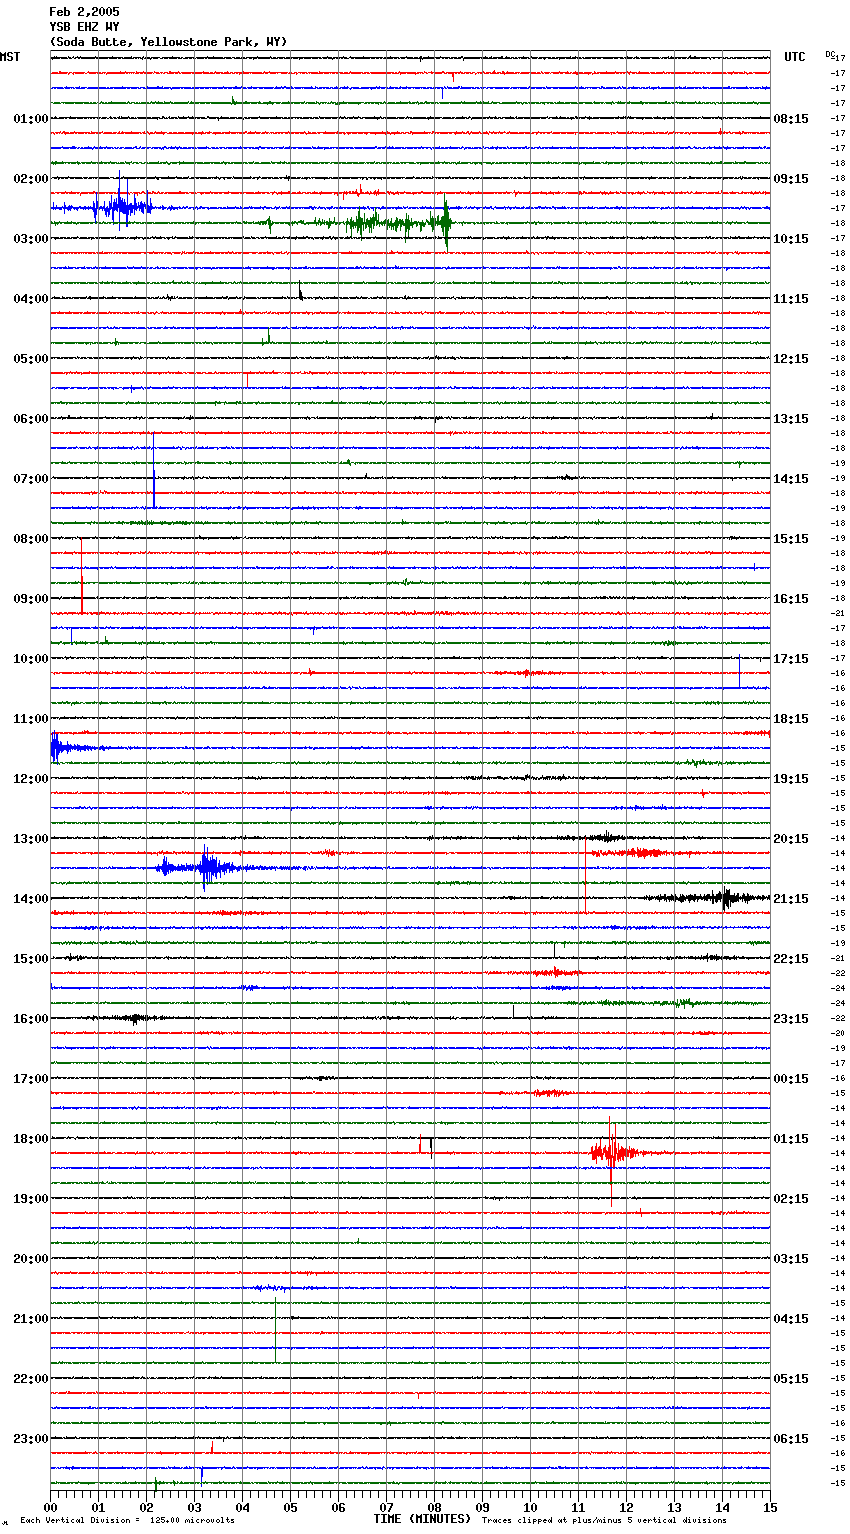Select the 03:00 MST time label

click(x=30, y=239)
